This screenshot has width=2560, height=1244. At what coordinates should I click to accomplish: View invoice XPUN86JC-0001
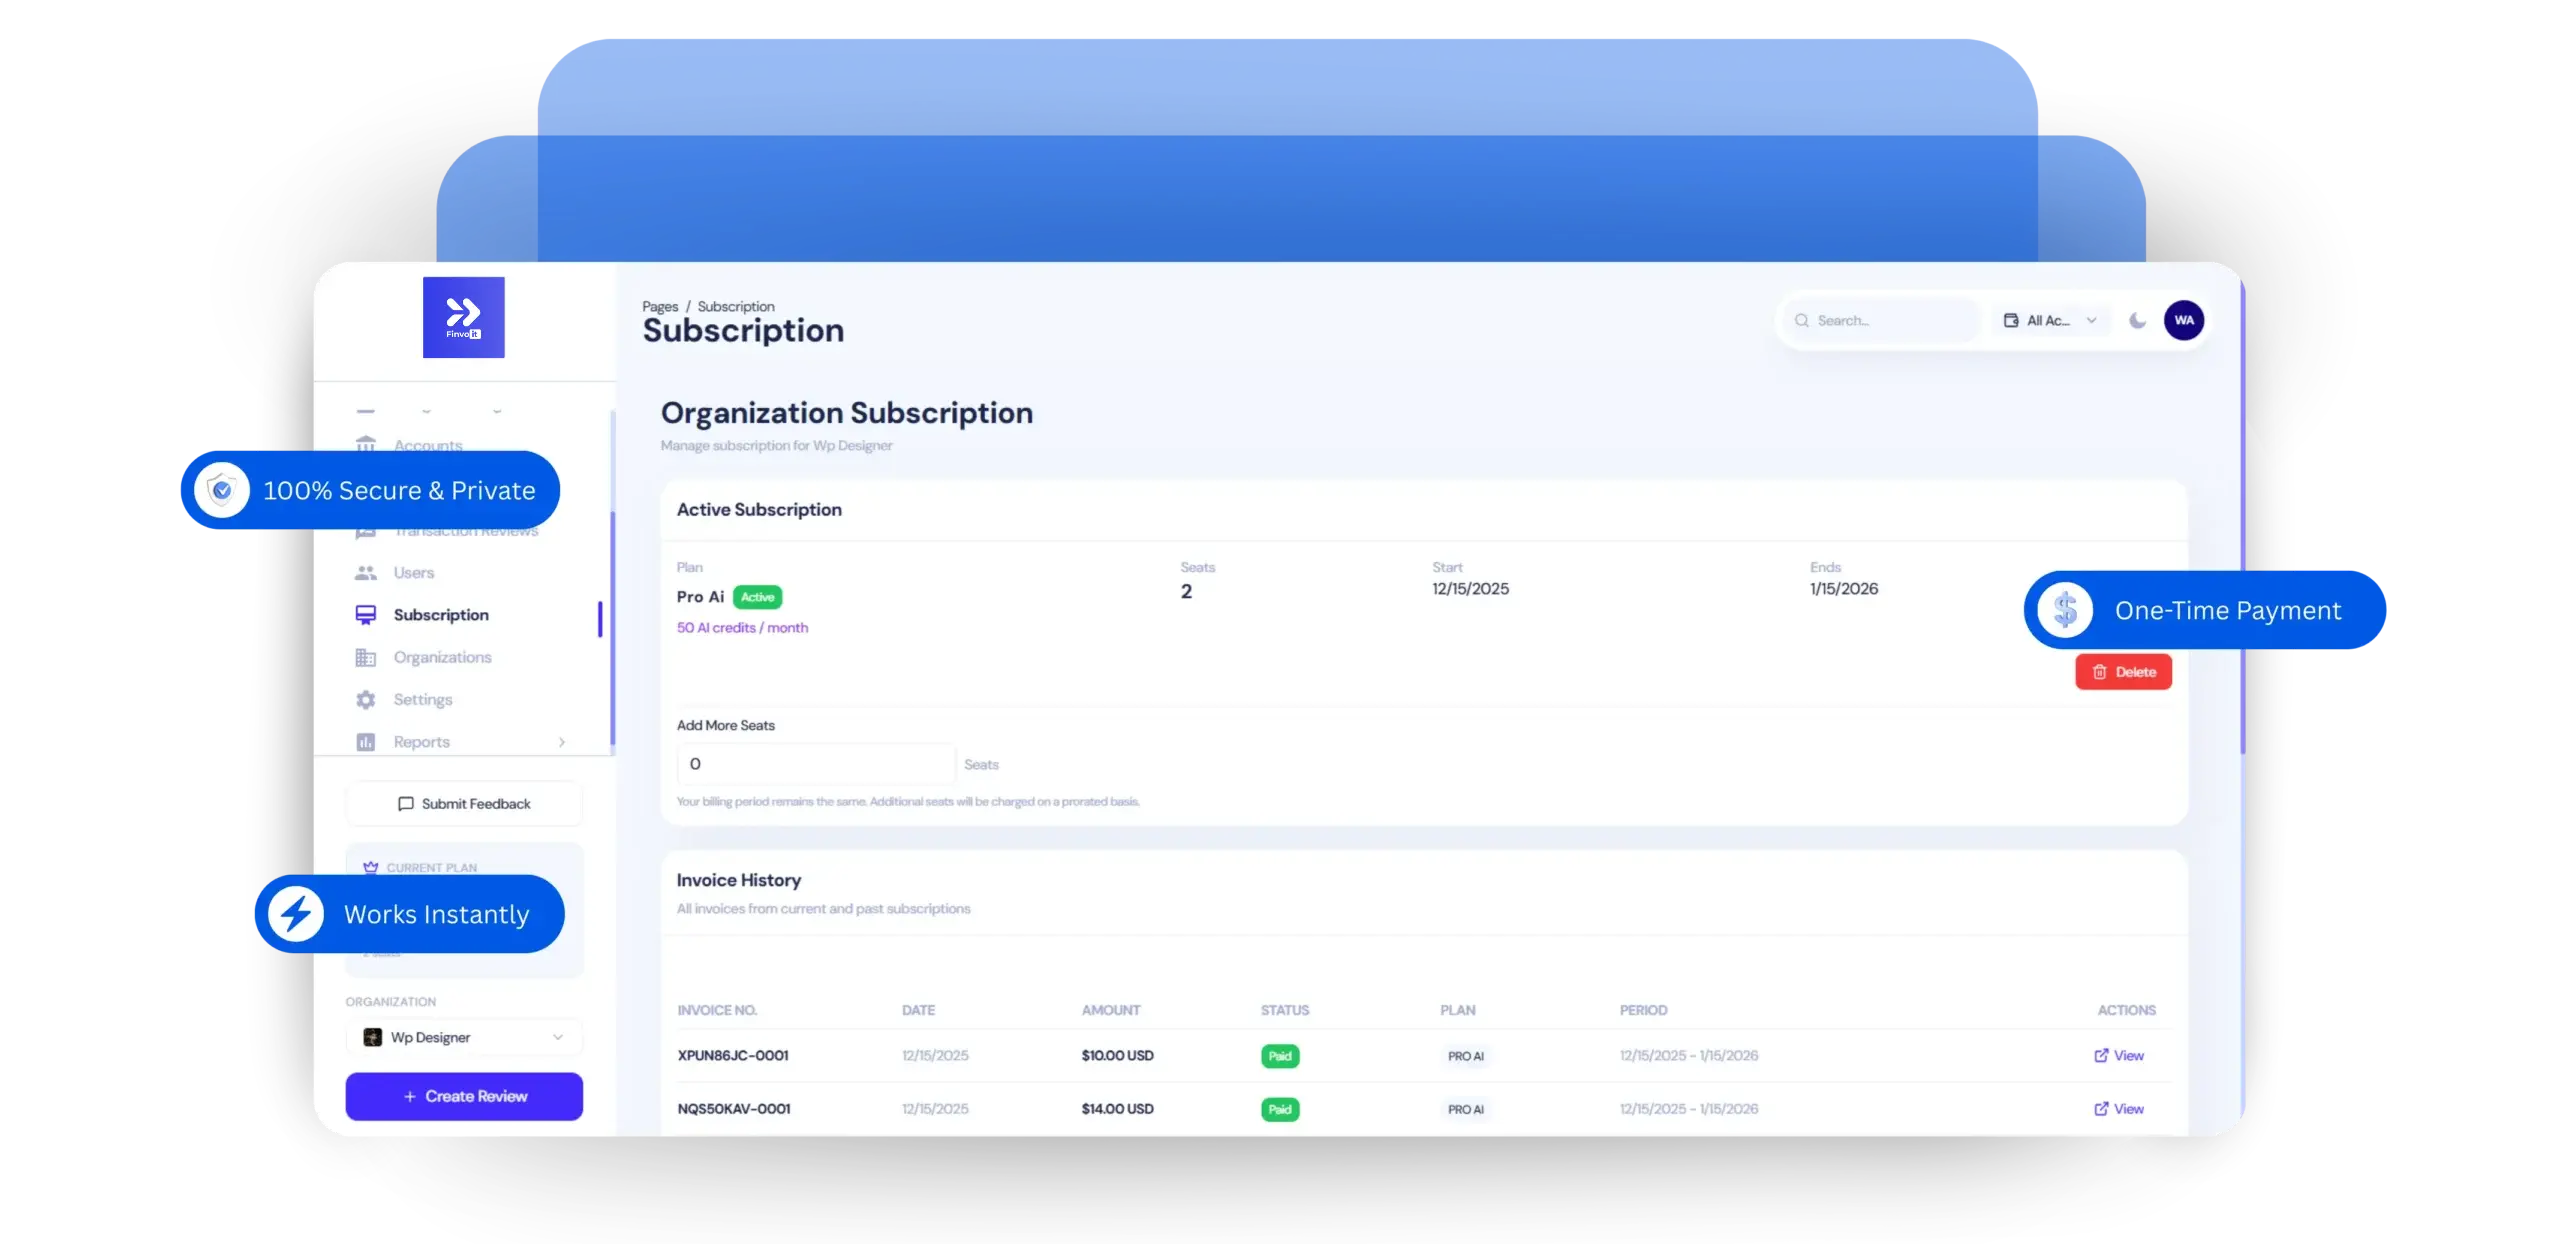tap(2118, 1055)
